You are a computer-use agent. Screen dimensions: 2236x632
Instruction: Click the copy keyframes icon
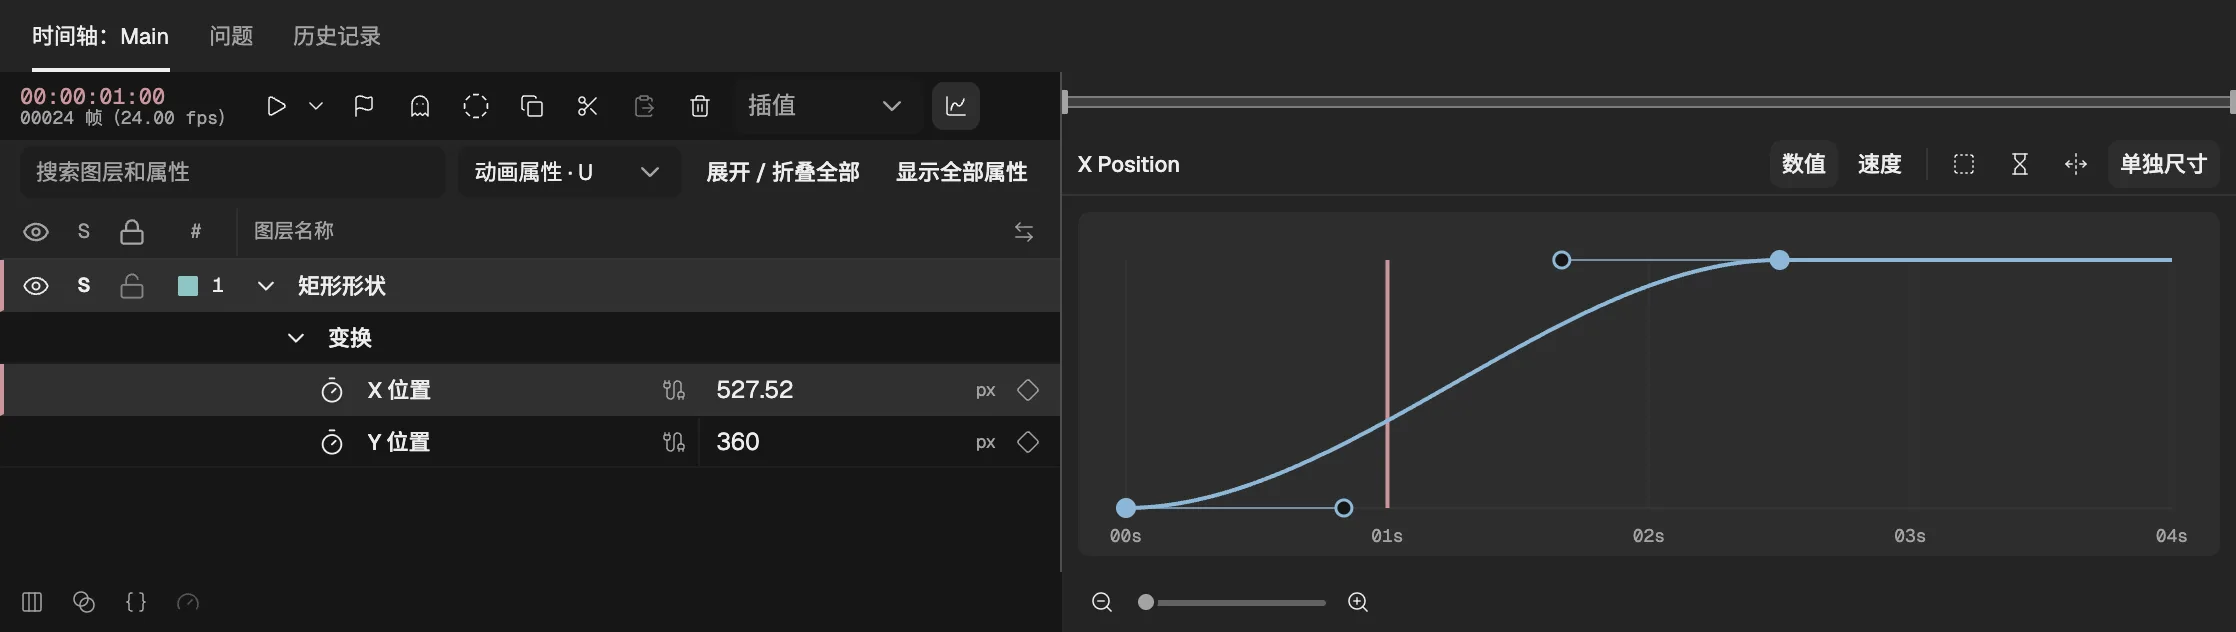point(532,106)
